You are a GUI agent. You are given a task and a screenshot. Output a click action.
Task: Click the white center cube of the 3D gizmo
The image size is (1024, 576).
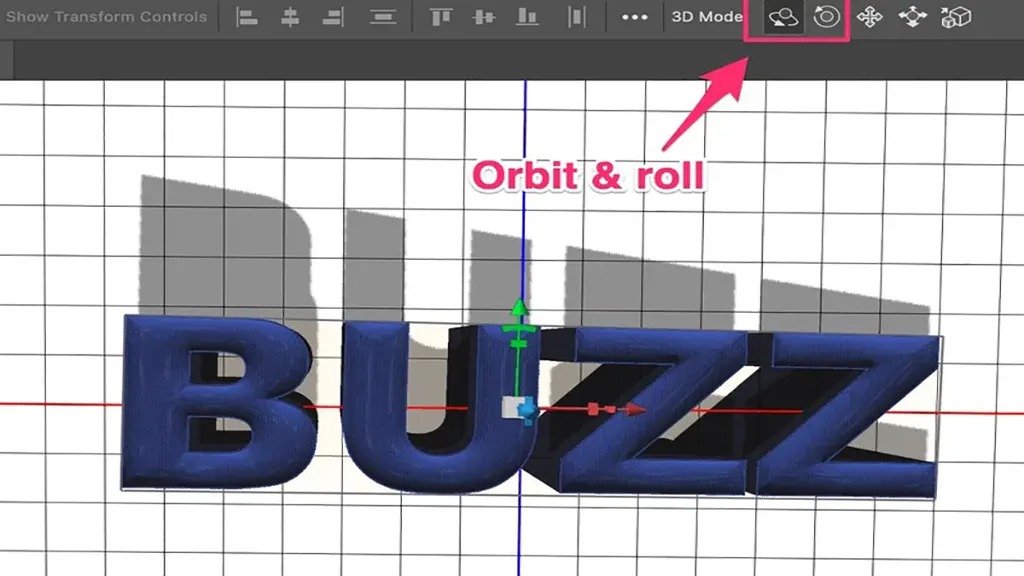click(x=512, y=405)
